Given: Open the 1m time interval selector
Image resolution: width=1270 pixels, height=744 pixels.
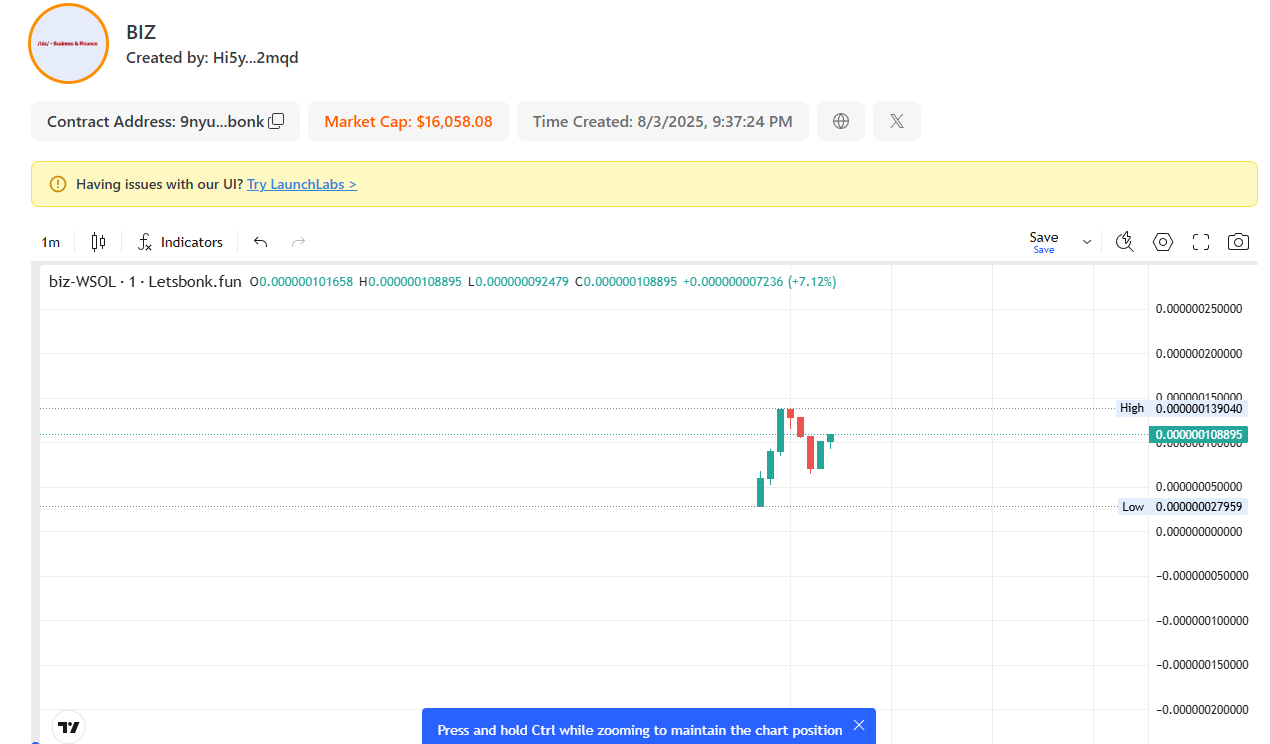Looking at the screenshot, I should (51, 242).
